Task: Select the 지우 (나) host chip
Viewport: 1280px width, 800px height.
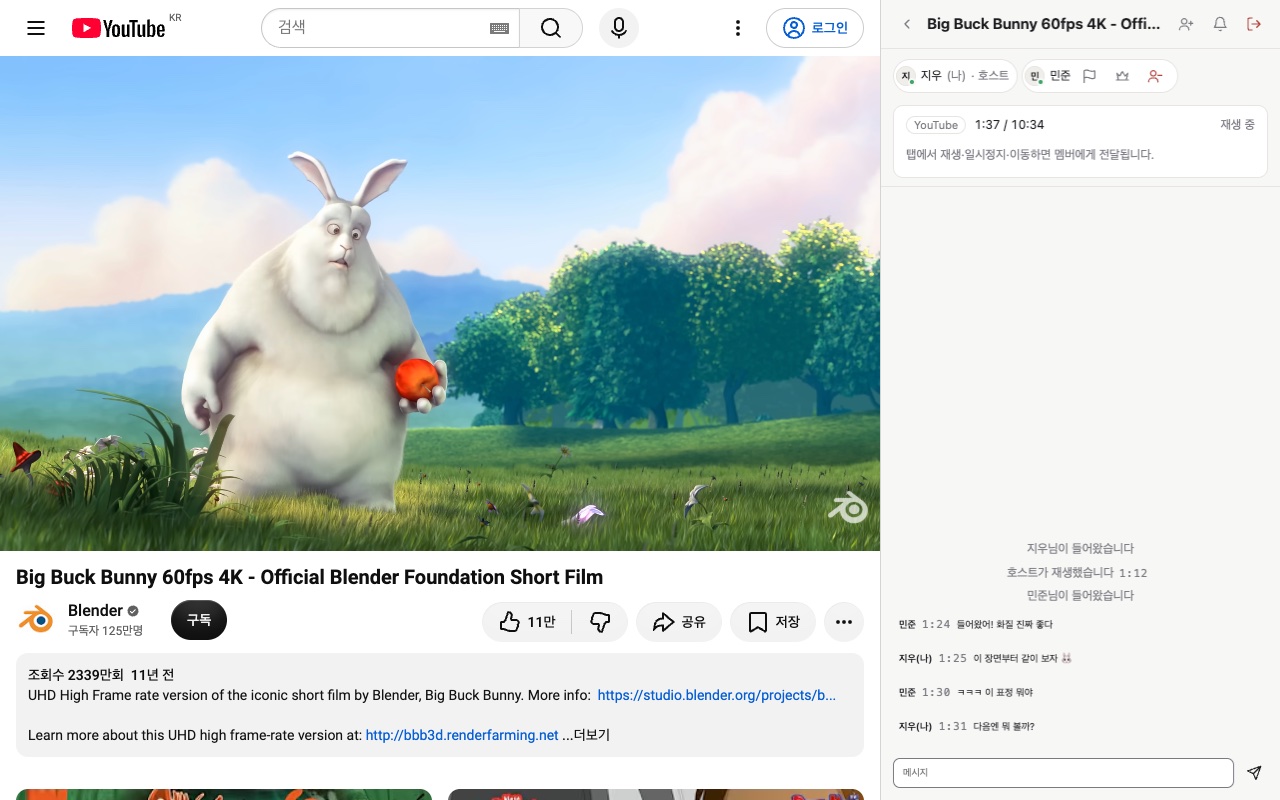Action: [x=955, y=76]
